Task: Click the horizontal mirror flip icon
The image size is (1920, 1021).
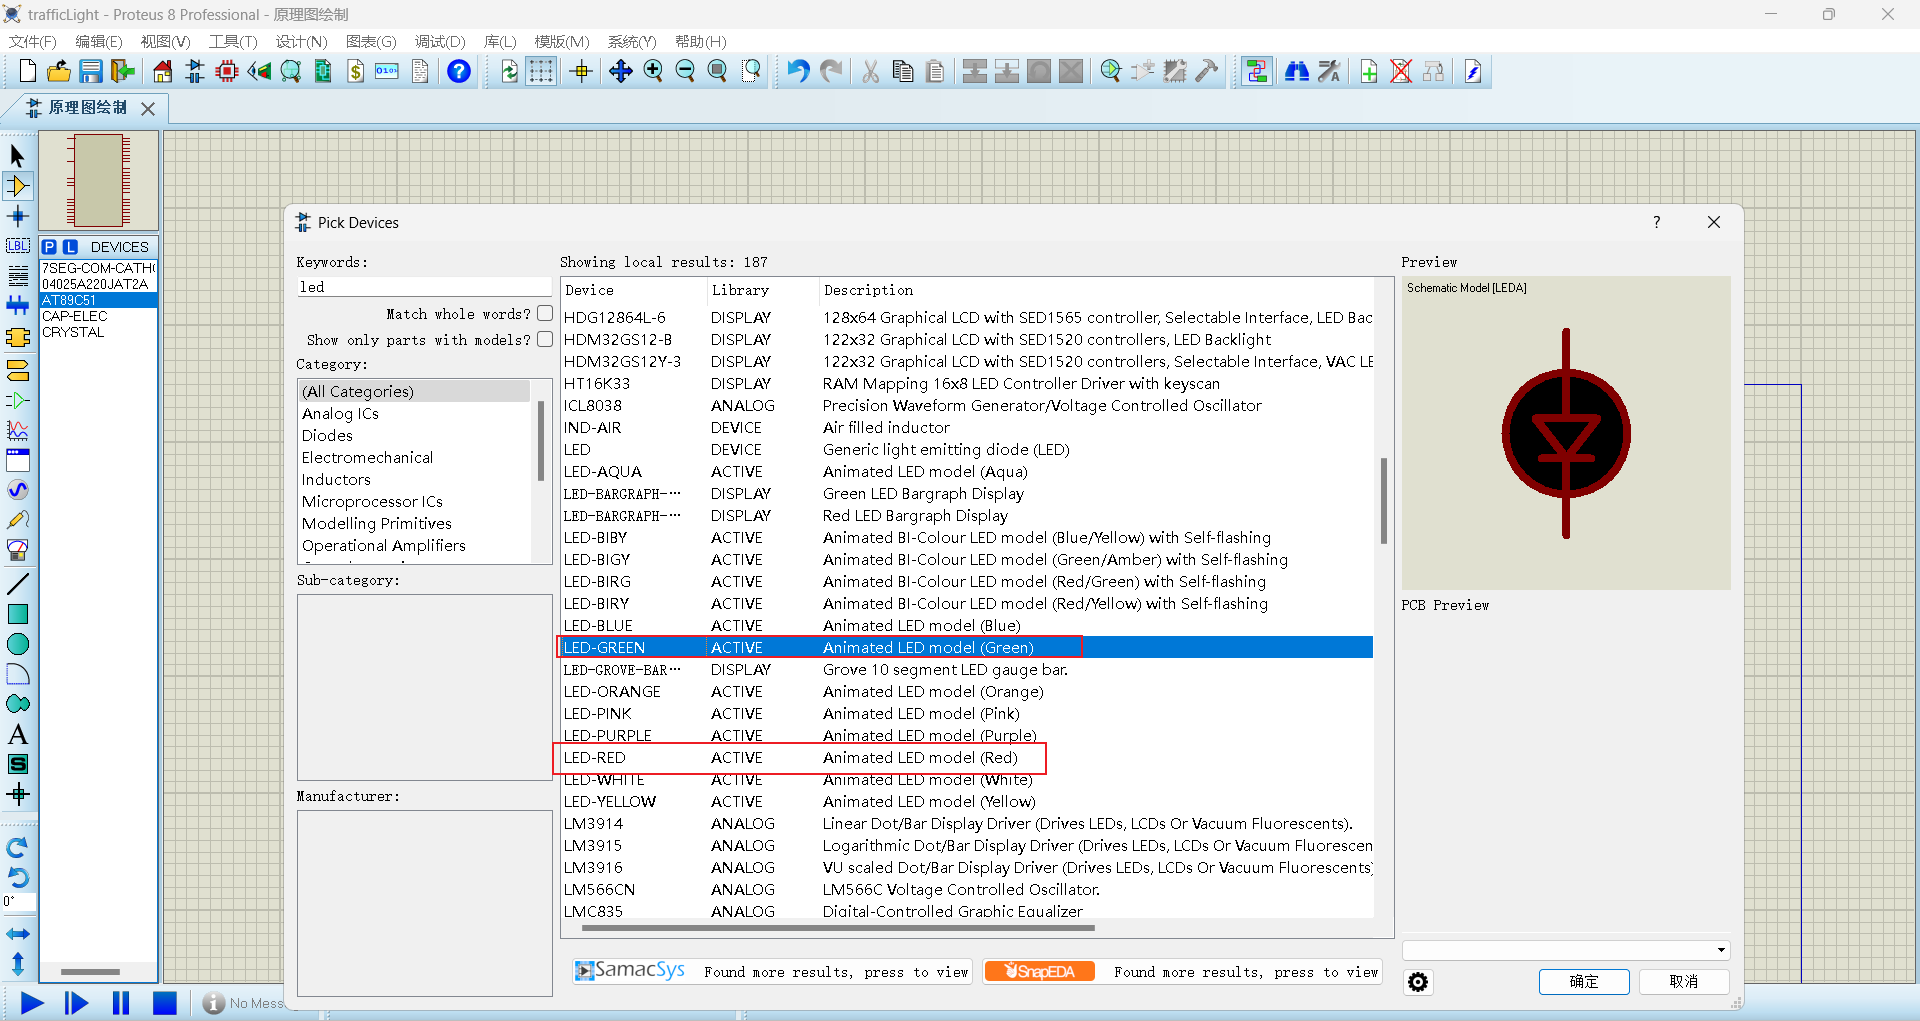Action: (x=17, y=934)
